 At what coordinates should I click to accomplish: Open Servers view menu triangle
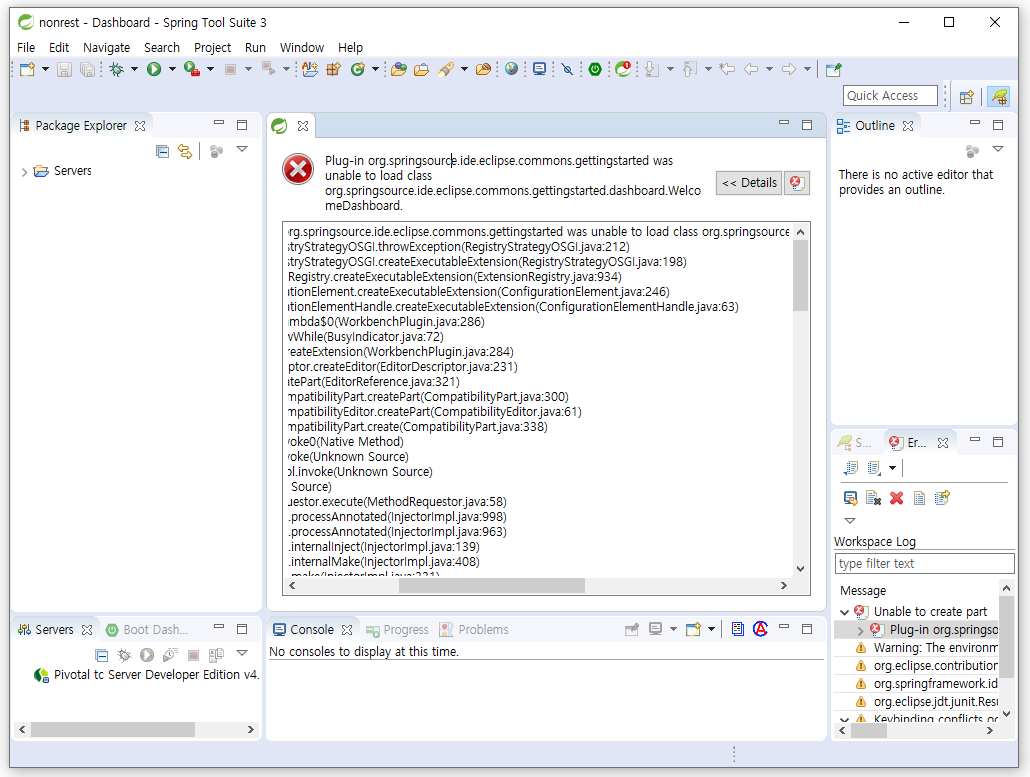242,653
